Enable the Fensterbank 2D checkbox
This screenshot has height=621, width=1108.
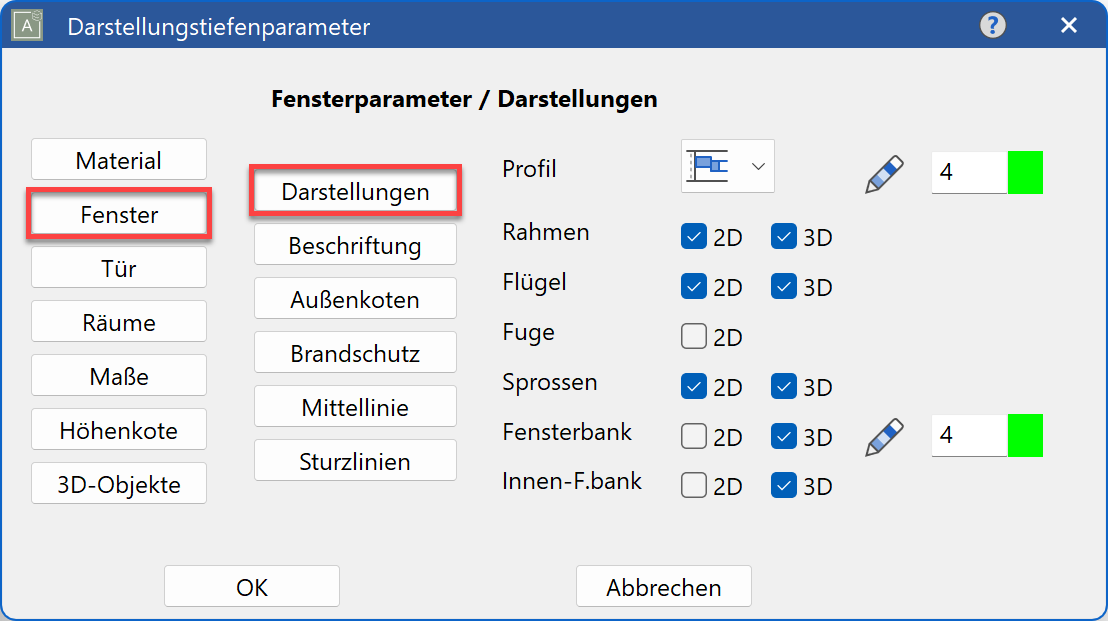tap(693, 436)
